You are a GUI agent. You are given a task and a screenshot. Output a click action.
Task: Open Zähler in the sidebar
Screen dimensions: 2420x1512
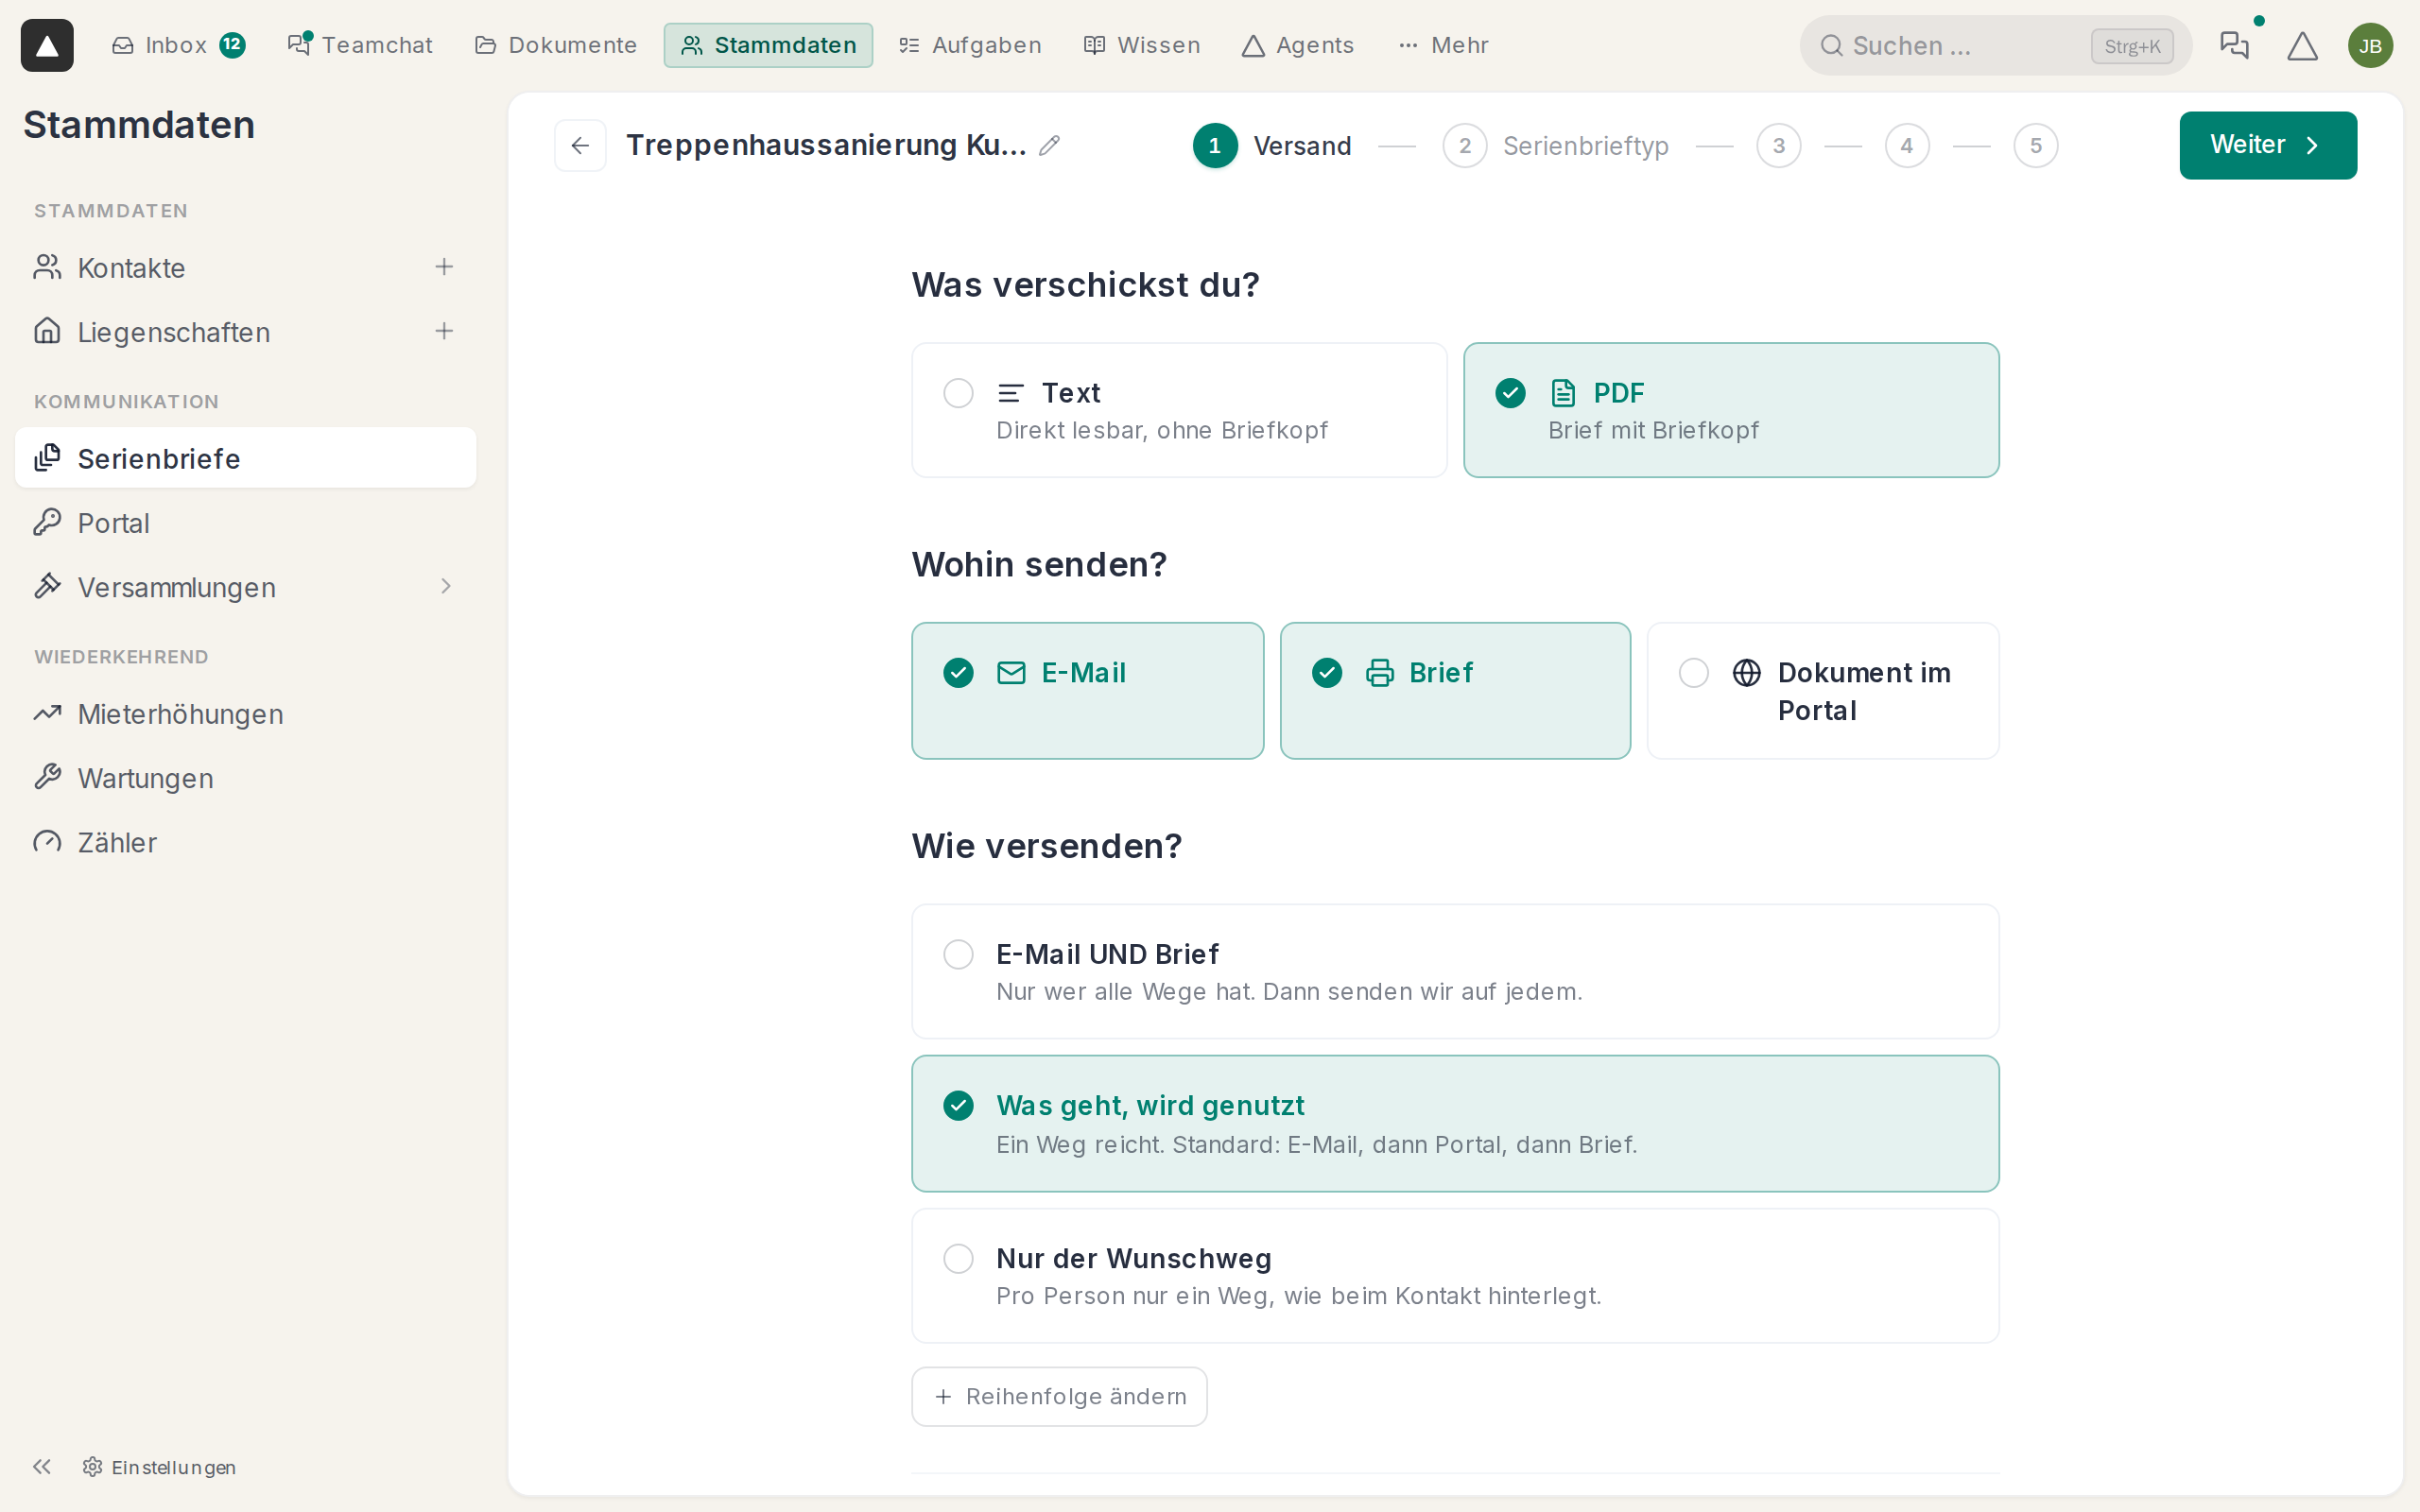[245, 841]
